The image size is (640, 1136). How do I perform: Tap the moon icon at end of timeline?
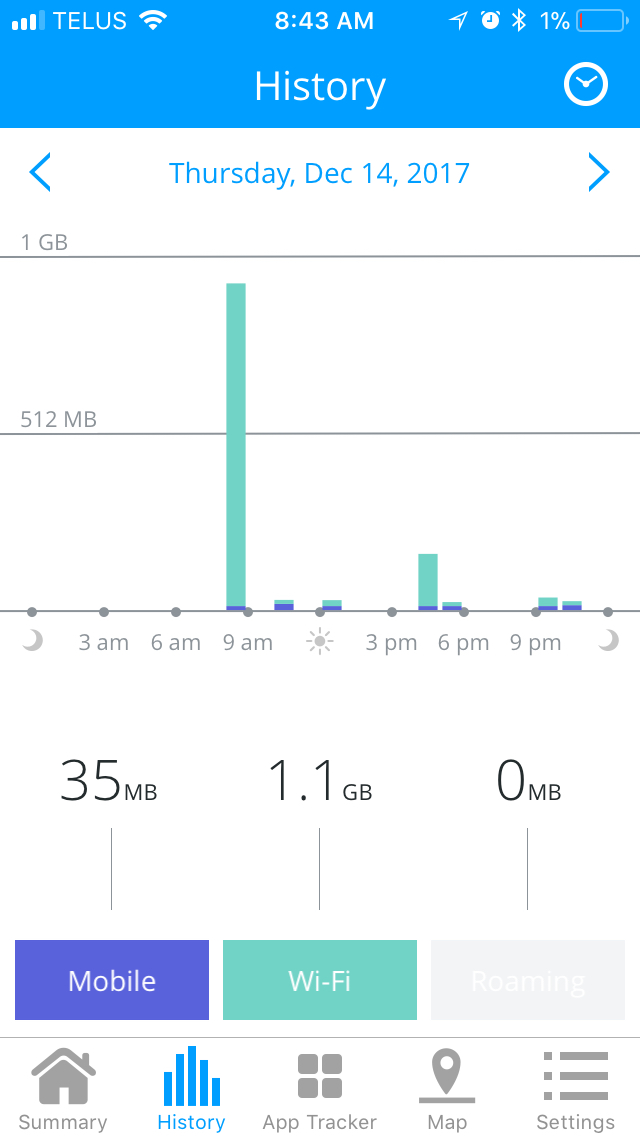click(x=608, y=640)
